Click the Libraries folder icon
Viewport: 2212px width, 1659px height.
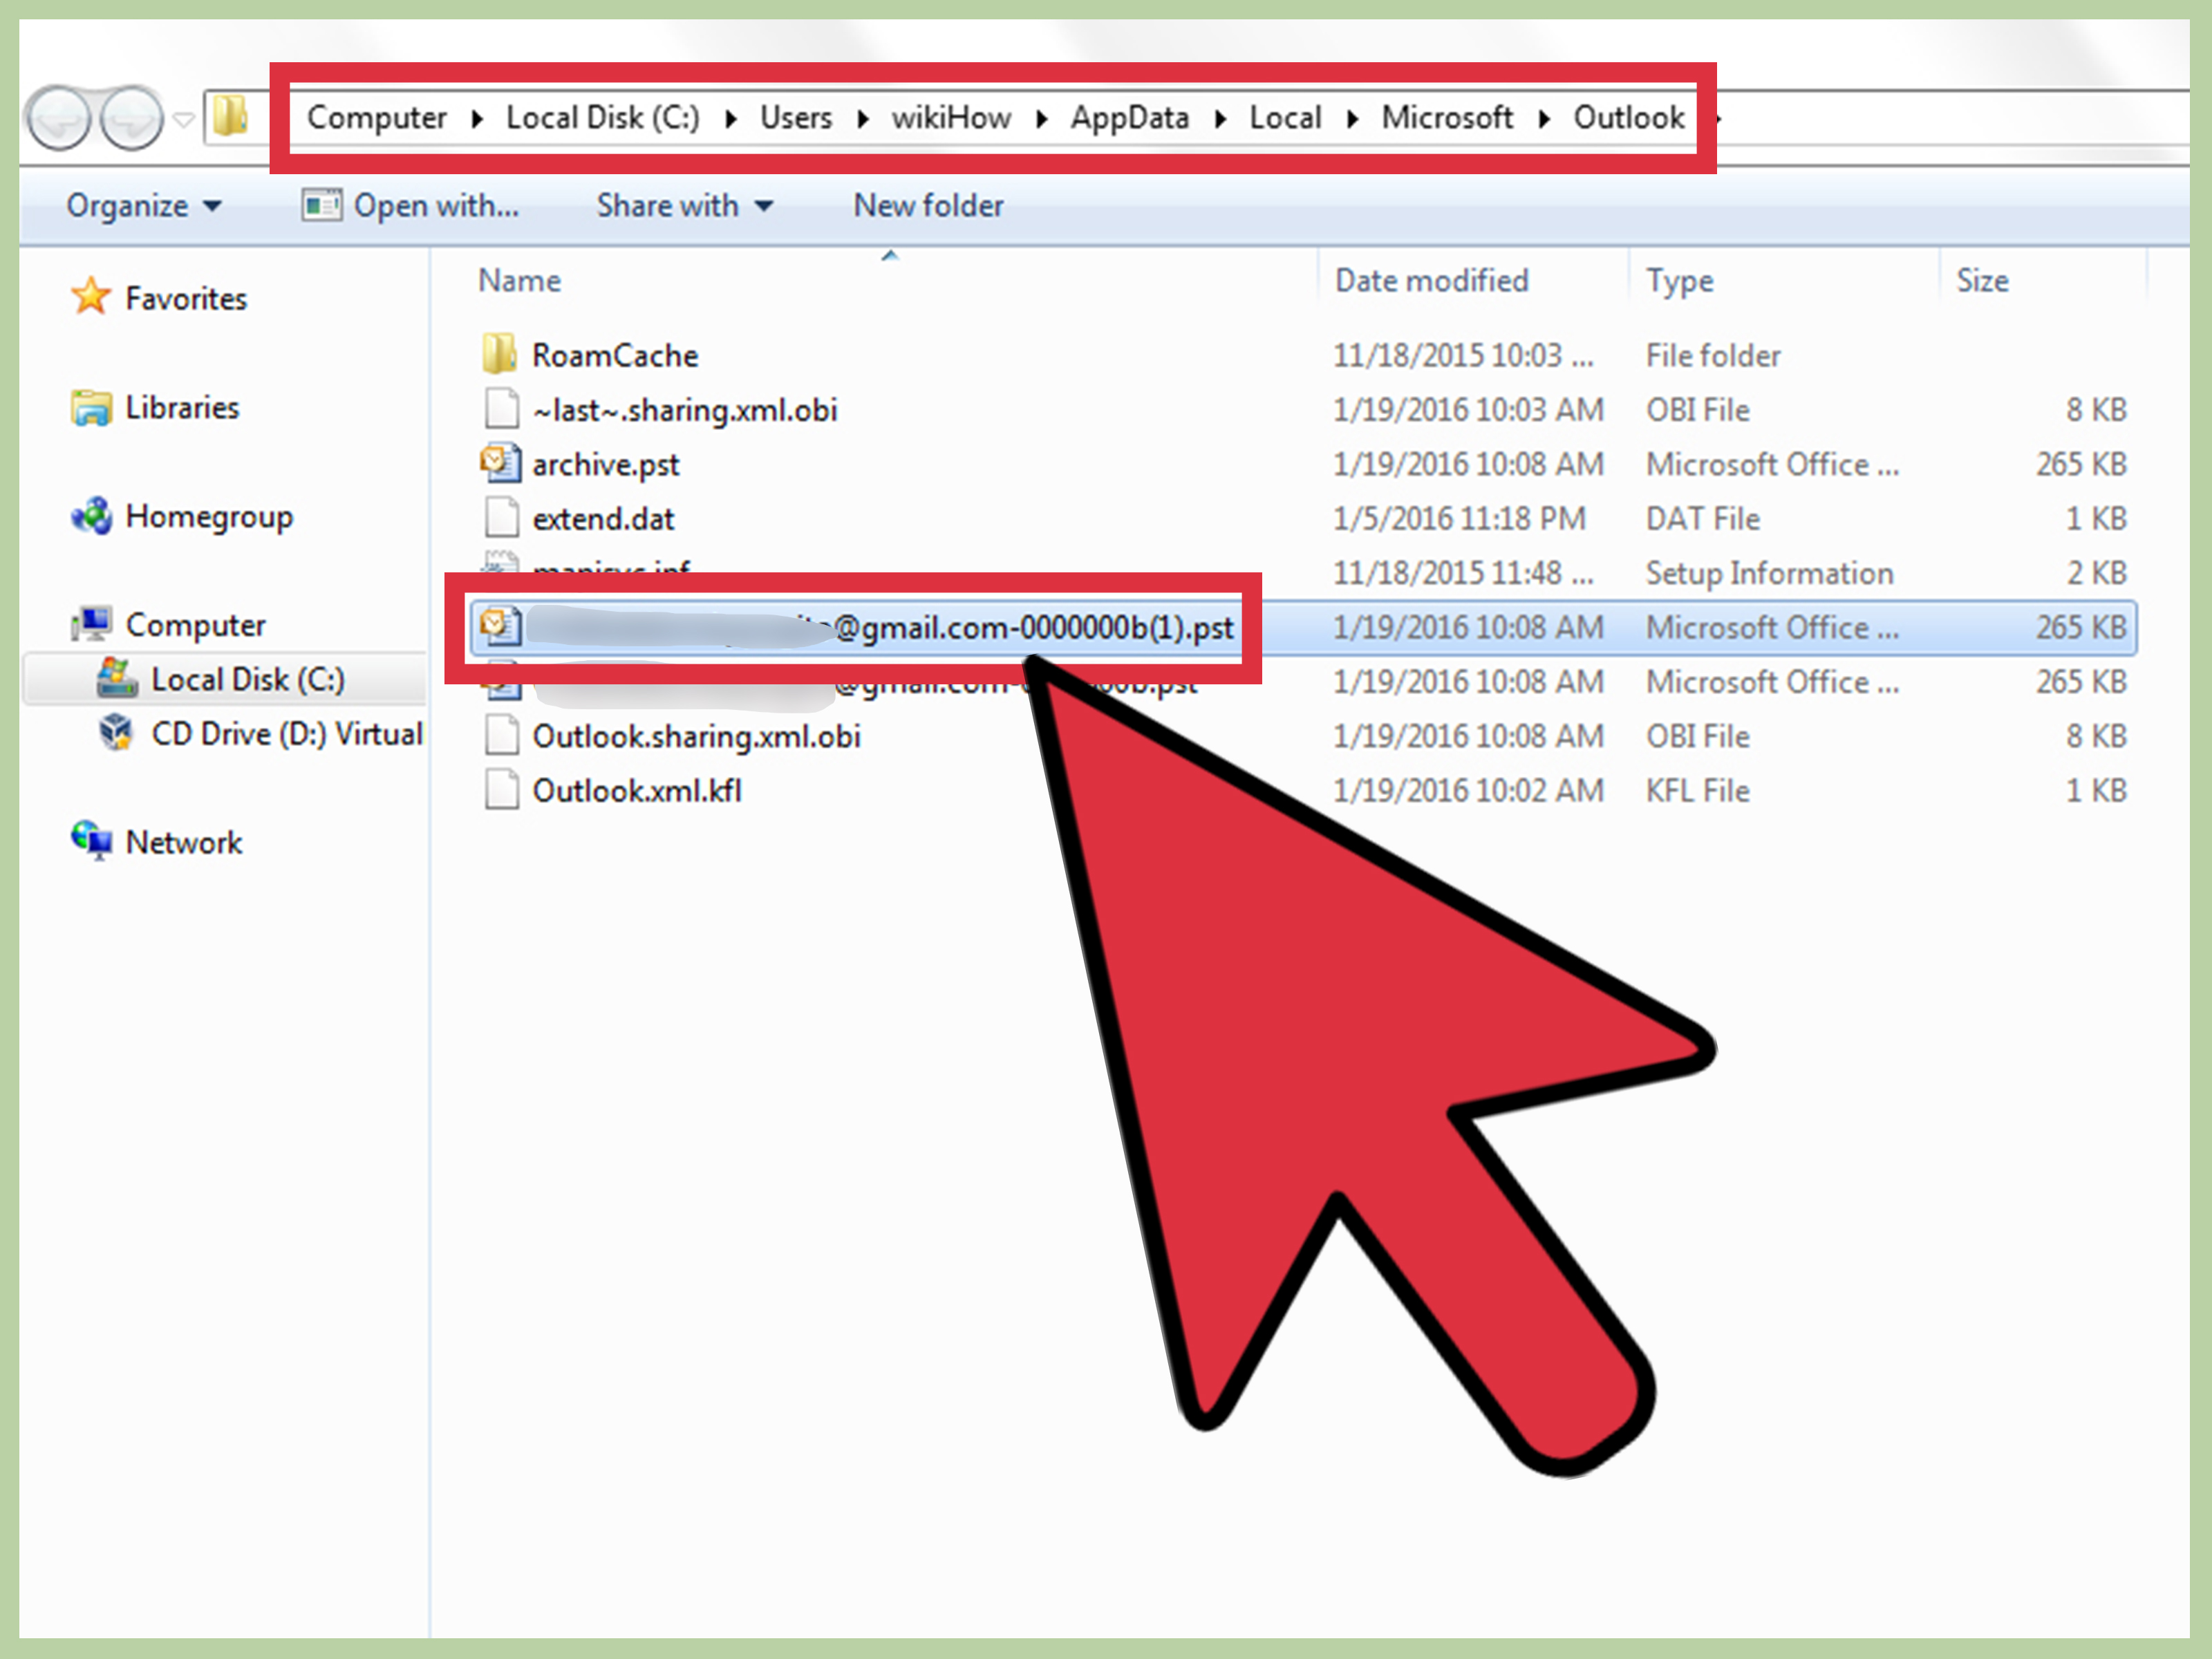coord(91,408)
